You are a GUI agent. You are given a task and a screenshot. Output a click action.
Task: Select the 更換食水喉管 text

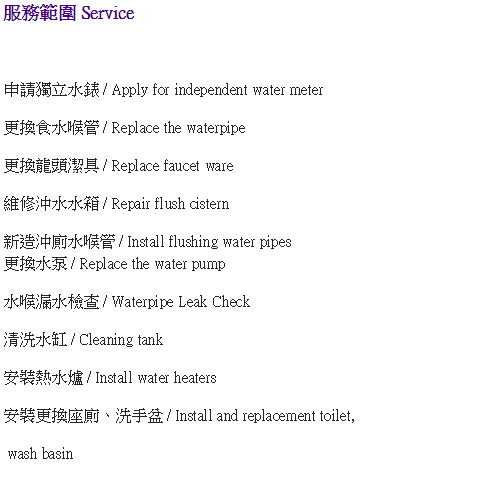tap(52, 128)
